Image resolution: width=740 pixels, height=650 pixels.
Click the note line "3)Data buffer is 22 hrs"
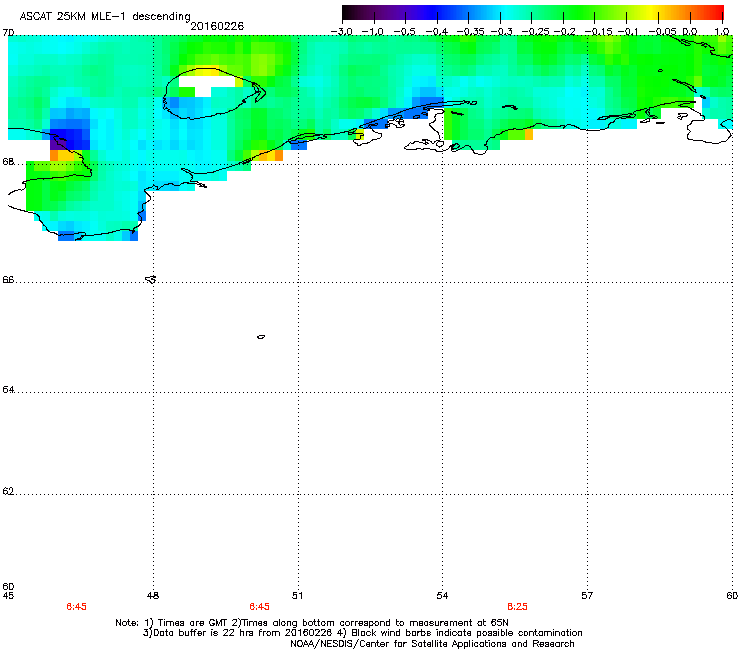tap(362, 633)
